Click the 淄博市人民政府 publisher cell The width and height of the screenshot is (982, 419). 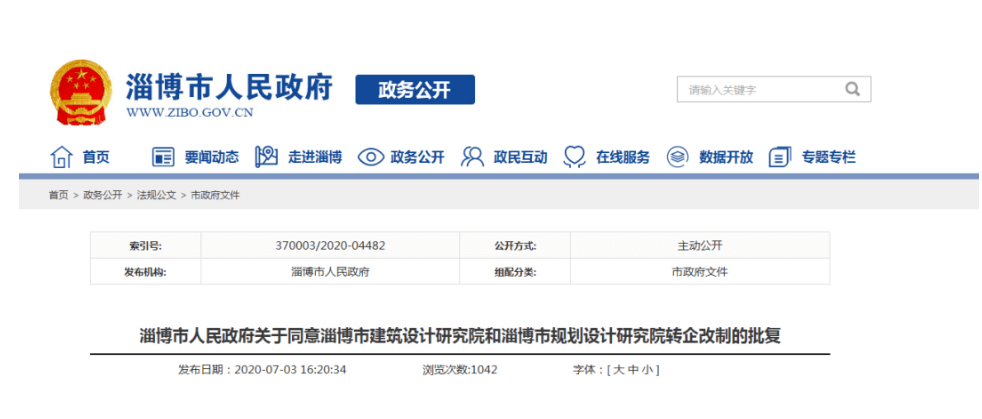pos(330,272)
